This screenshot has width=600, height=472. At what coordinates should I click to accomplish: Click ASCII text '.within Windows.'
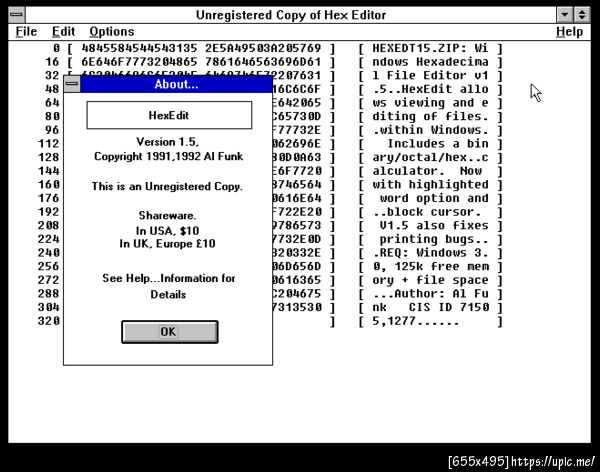click(x=430, y=130)
